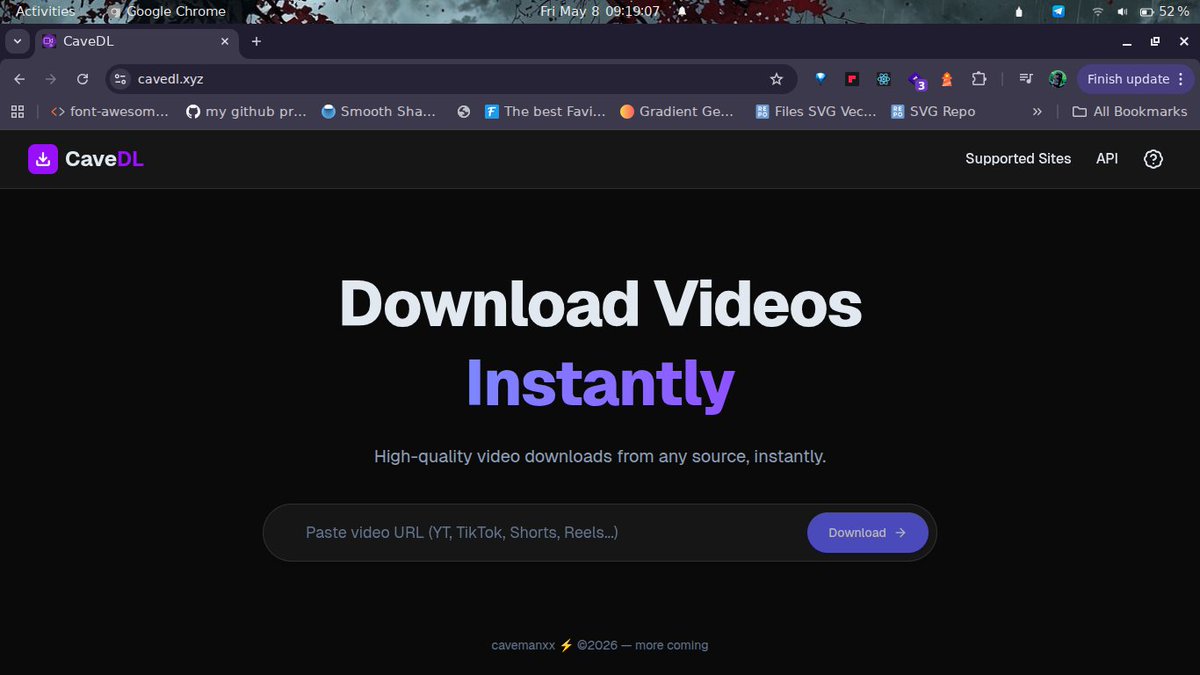Screen dimensions: 1200x675
Task: Open Activities overview
Action: [x=45, y=11]
